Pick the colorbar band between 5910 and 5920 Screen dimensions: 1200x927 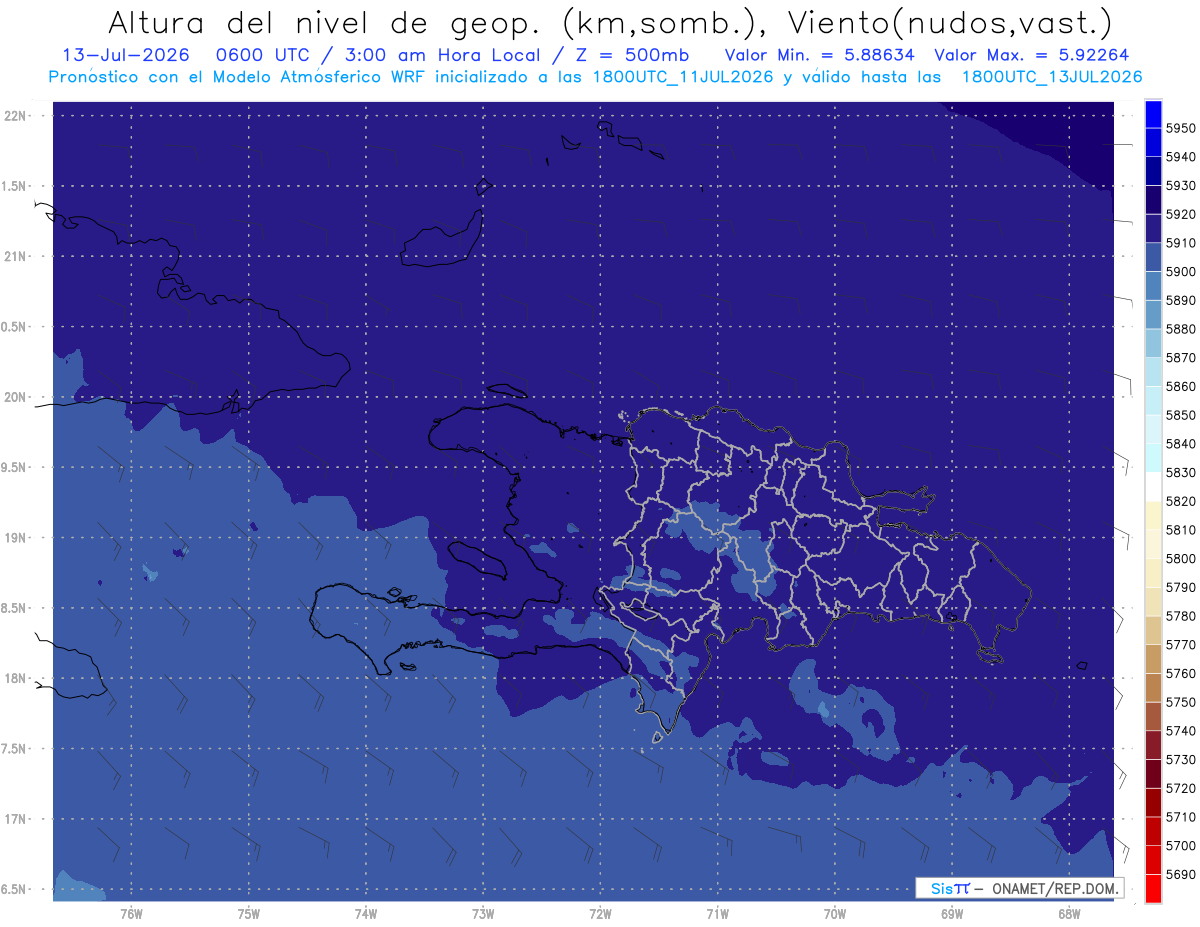tap(1153, 228)
